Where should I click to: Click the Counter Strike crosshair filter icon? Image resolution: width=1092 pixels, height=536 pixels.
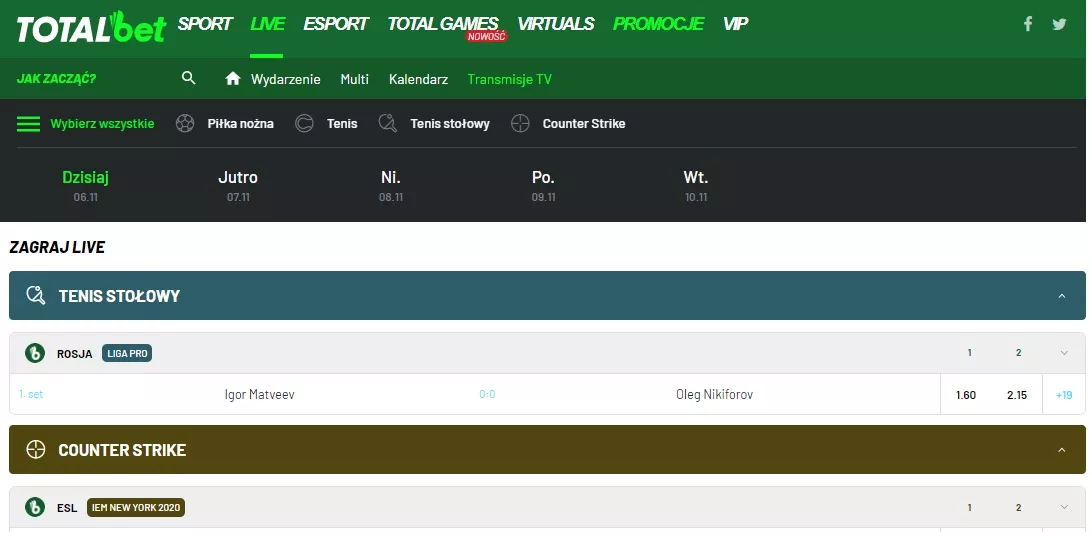(520, 124)
